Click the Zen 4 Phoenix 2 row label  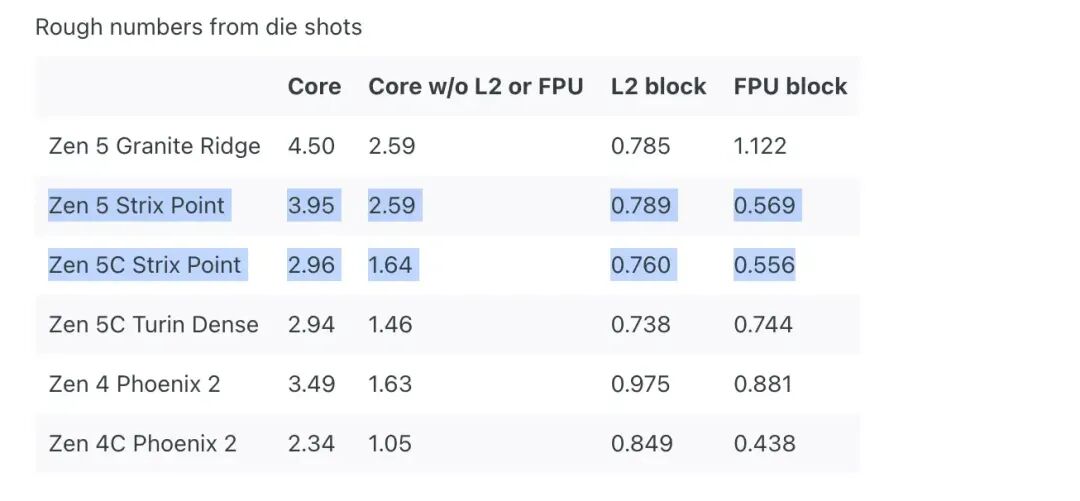134,384
